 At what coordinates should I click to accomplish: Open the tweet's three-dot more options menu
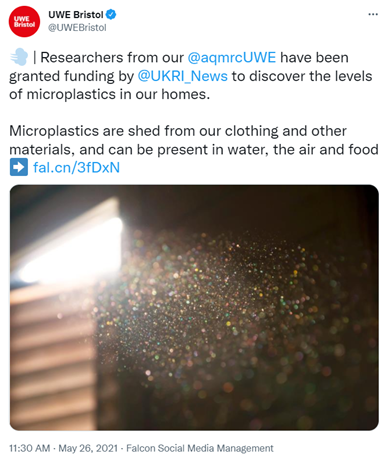[373, 14]
